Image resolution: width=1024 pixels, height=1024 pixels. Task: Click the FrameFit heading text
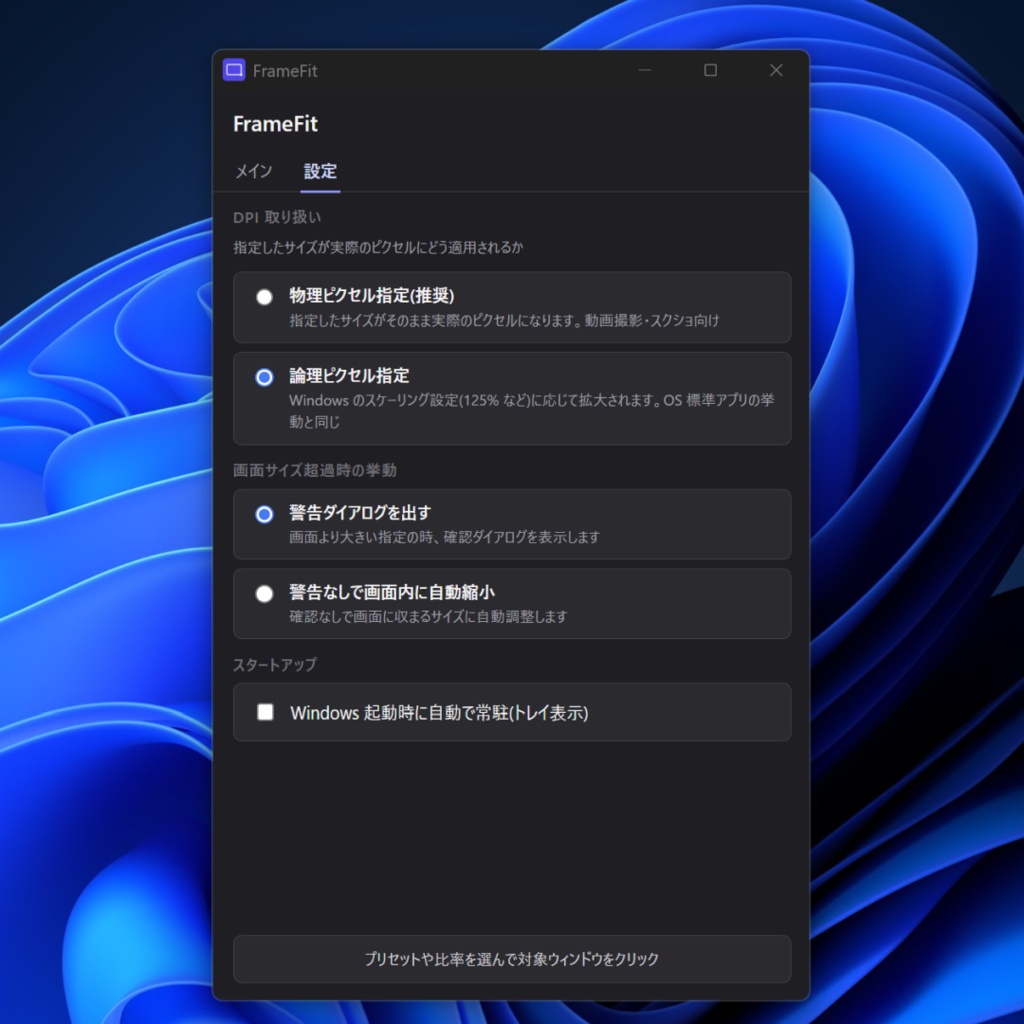[275, 124]
